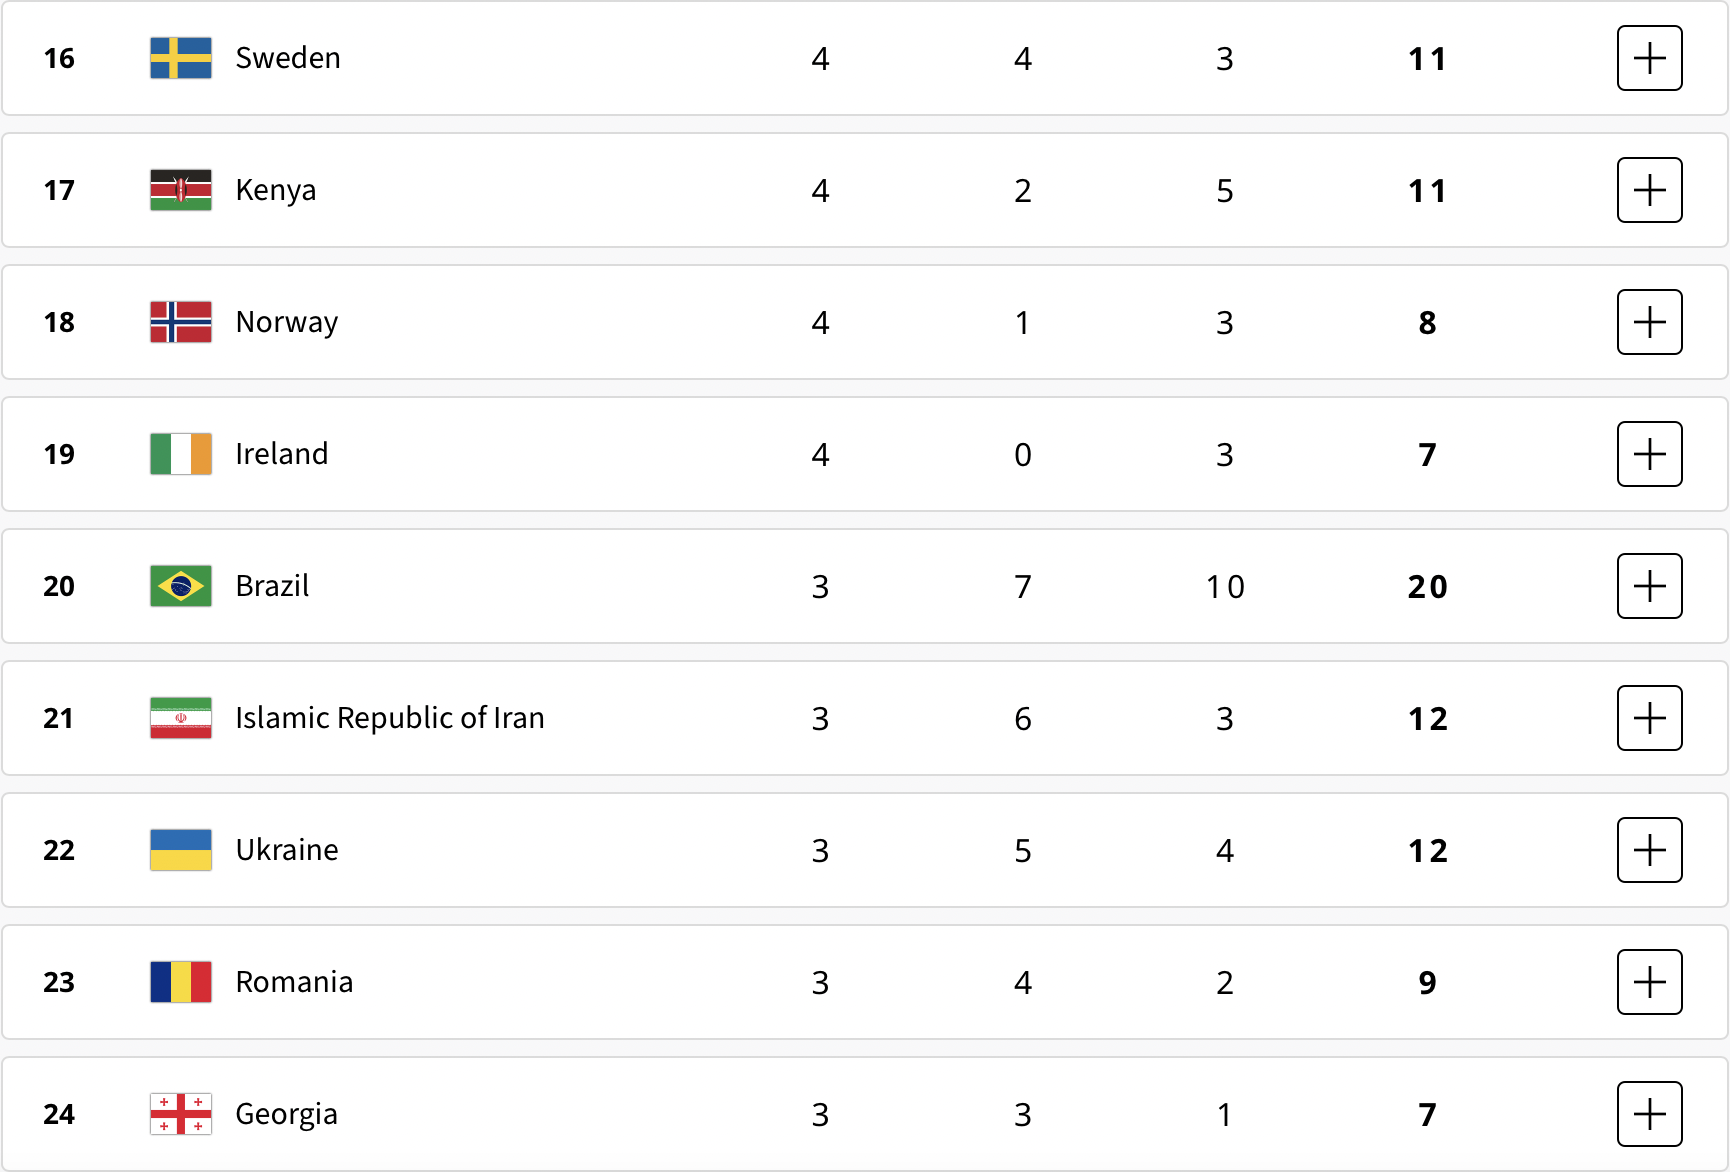Expand Ukraine row details
This screenshot has width=1730, height=1172.
click(x=1649, y=850)
